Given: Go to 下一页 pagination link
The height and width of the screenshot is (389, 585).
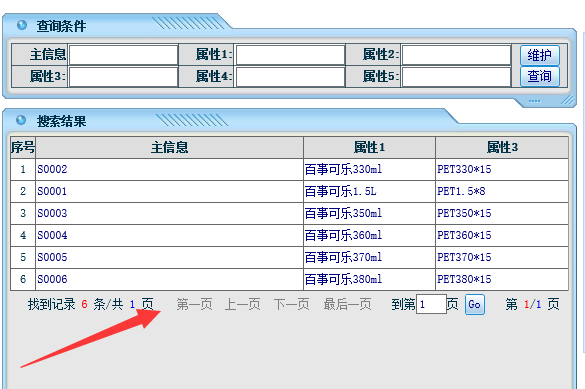Looking at the screenshot, I should click(x=291, y=304).
